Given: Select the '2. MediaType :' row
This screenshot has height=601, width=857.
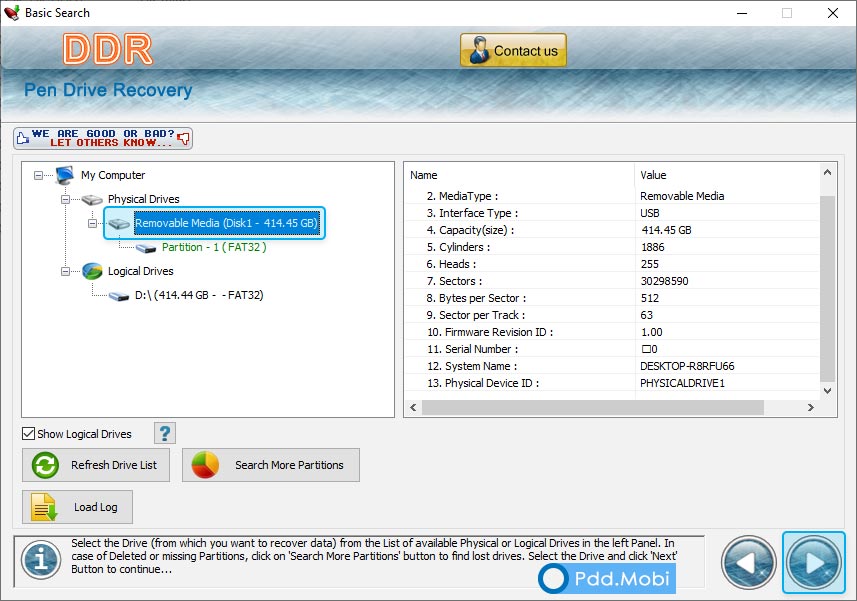Looking at the screenshot, I should click(612, 196).
